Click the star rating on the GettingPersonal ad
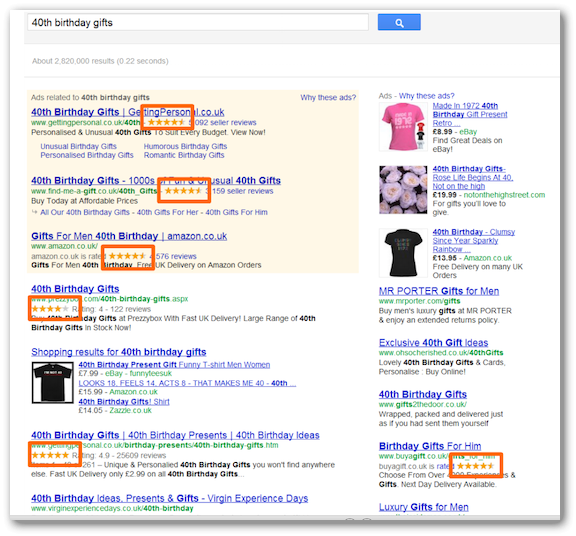Viewport: 576px width, 536px height. coord(166,122)
